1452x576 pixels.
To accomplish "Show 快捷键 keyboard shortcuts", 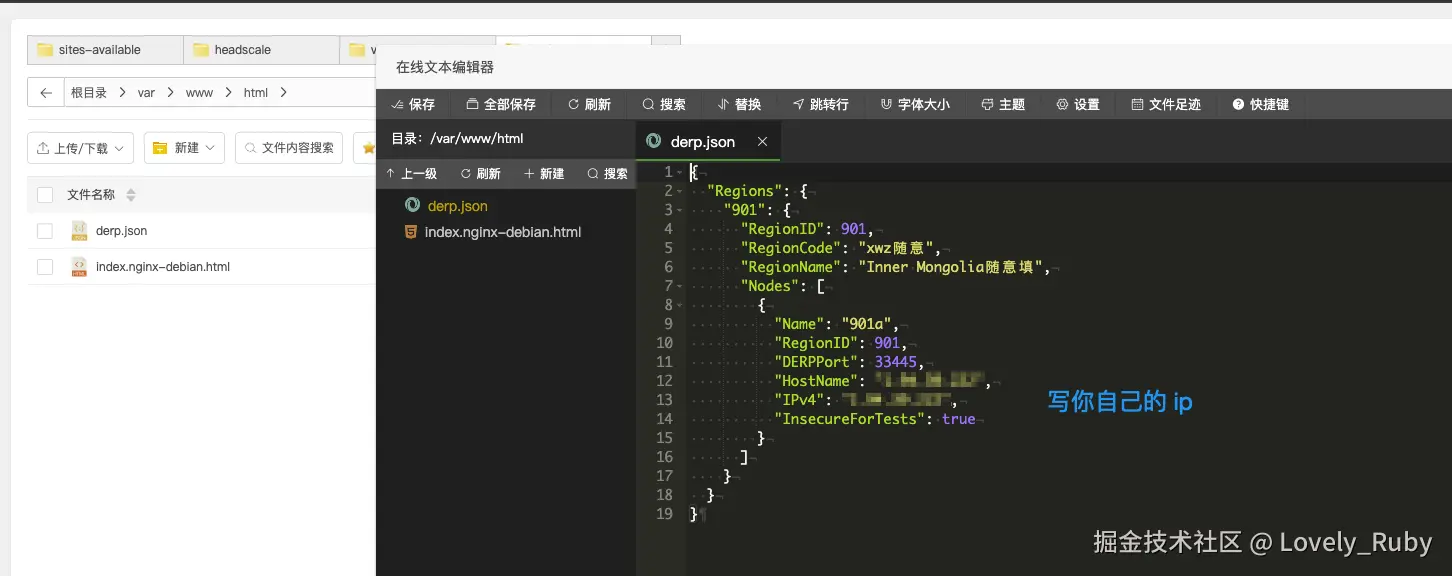I will pyautogui.click(x=1261, y=104).
